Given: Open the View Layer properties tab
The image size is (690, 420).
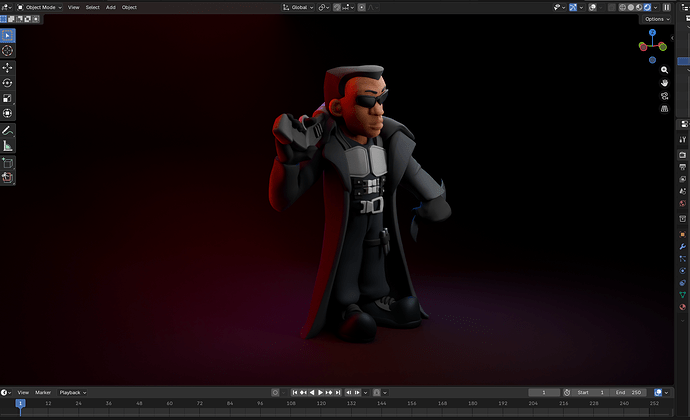Looking at the screenshot, I should tap(683, 179).
